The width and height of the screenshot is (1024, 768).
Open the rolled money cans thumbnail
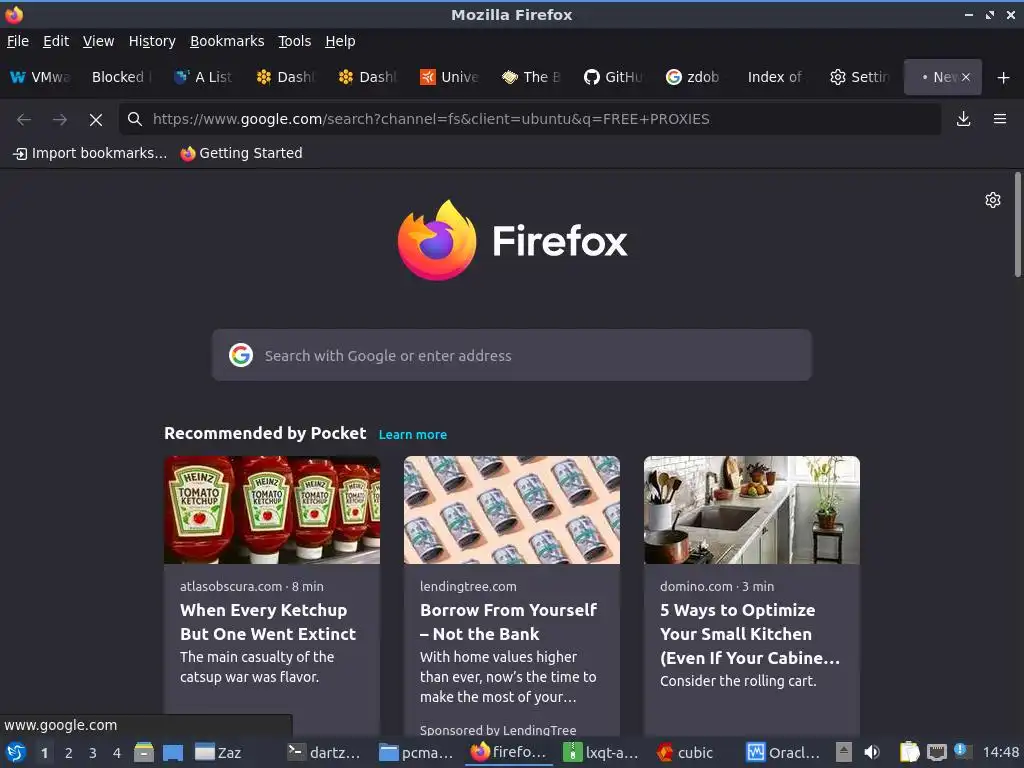tap(512, 510)
